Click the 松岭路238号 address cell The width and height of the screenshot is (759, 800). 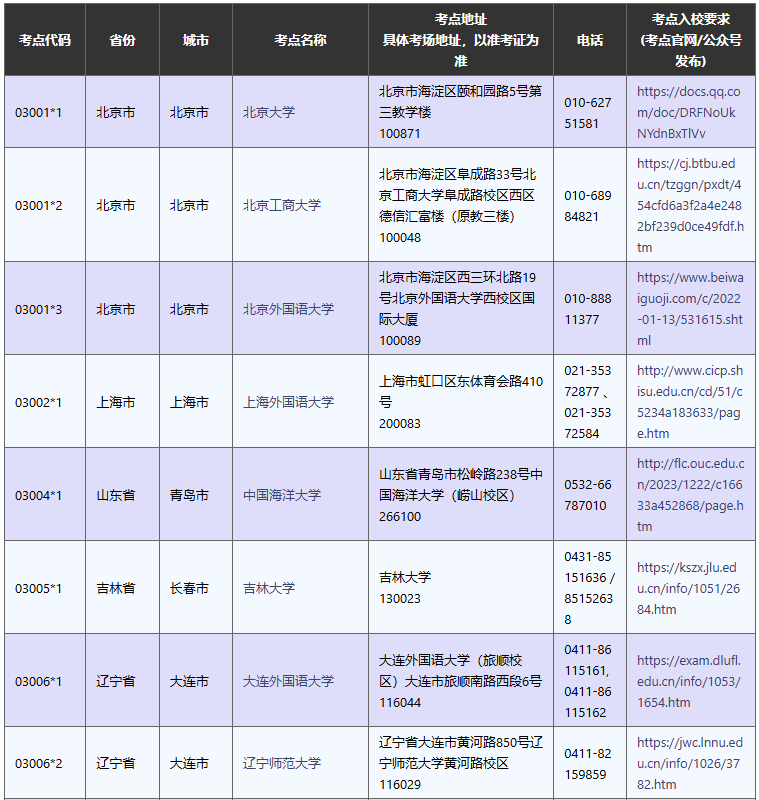click(x=461, y=494)
